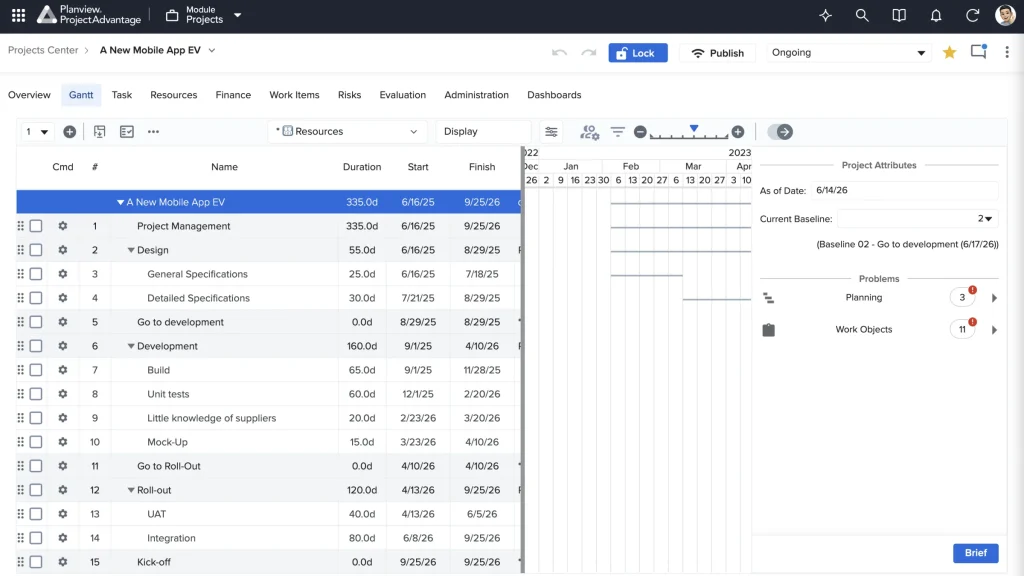
Task: Open the Risks tab
Action: pos(349,95)
